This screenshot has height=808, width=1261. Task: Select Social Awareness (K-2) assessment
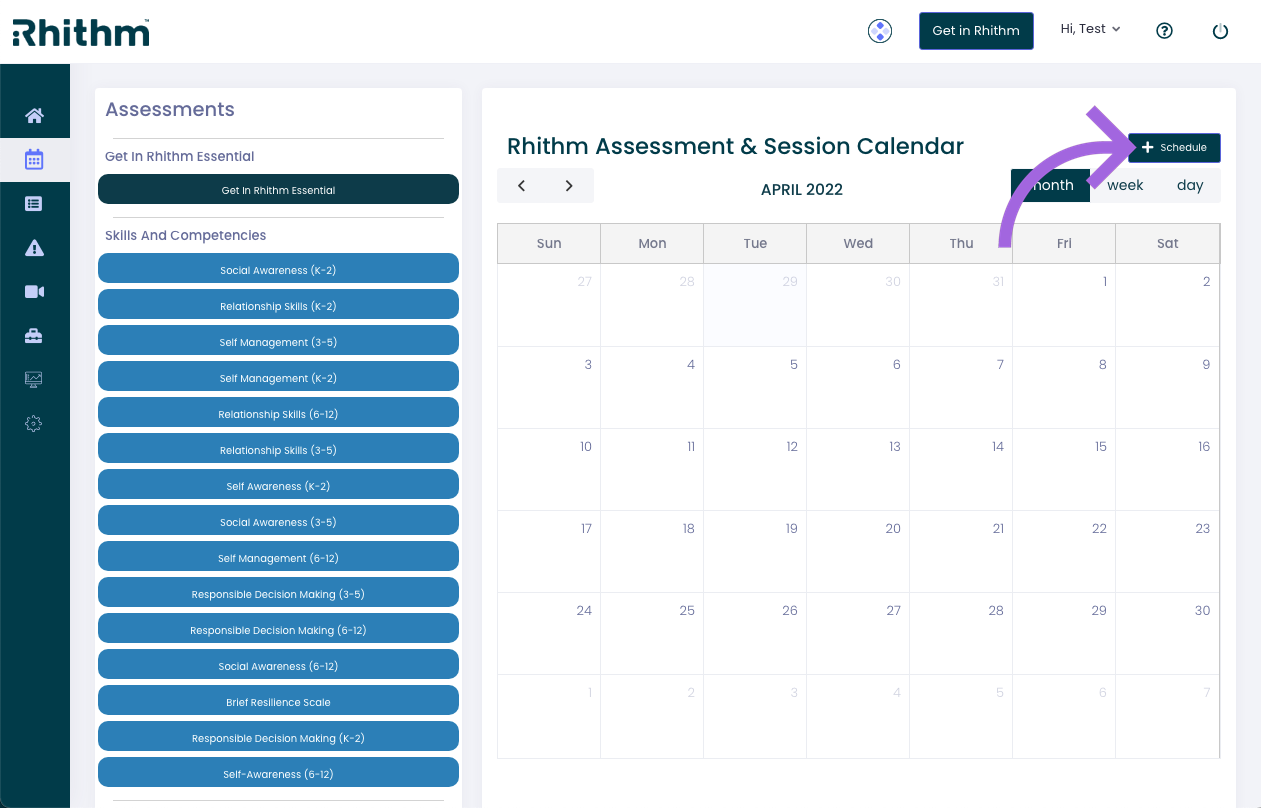click(278, 270)
